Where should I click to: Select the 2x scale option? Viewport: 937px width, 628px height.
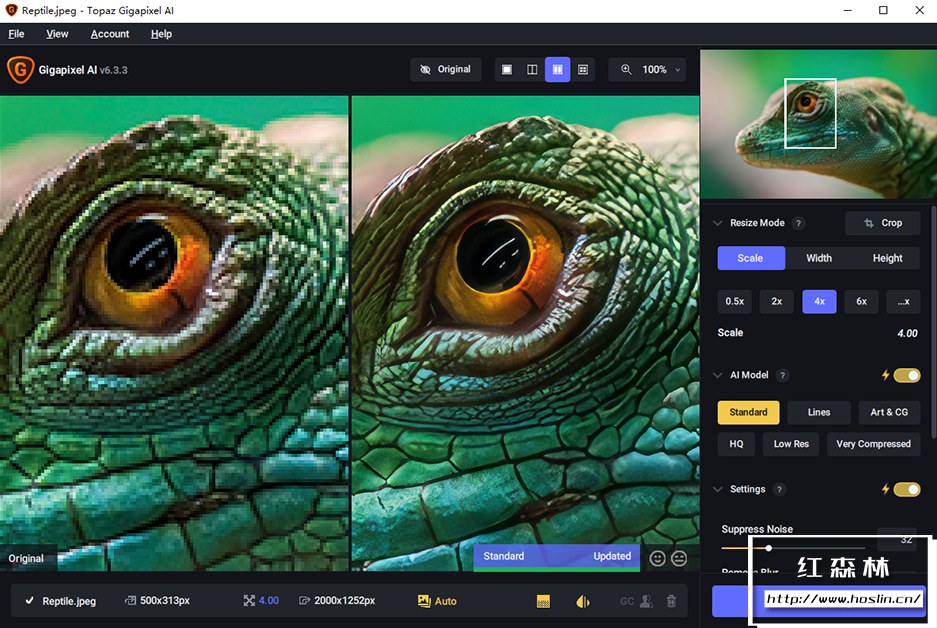[776, 301]
